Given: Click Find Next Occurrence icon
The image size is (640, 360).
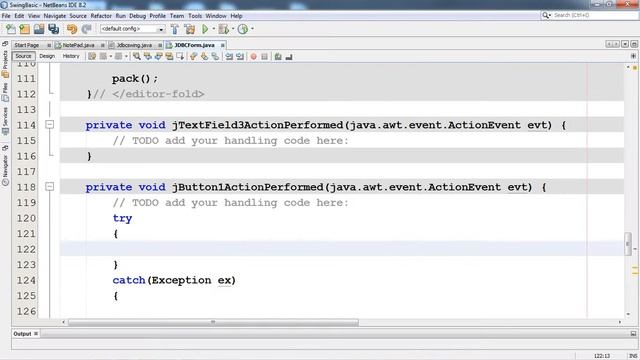Looking at the screenshot, I should click(158, 56).
